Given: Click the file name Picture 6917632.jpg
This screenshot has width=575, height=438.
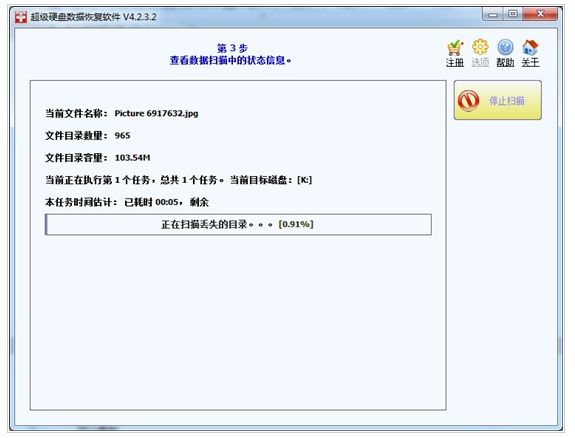Looking at the screenshot, I should click(156, 113).
